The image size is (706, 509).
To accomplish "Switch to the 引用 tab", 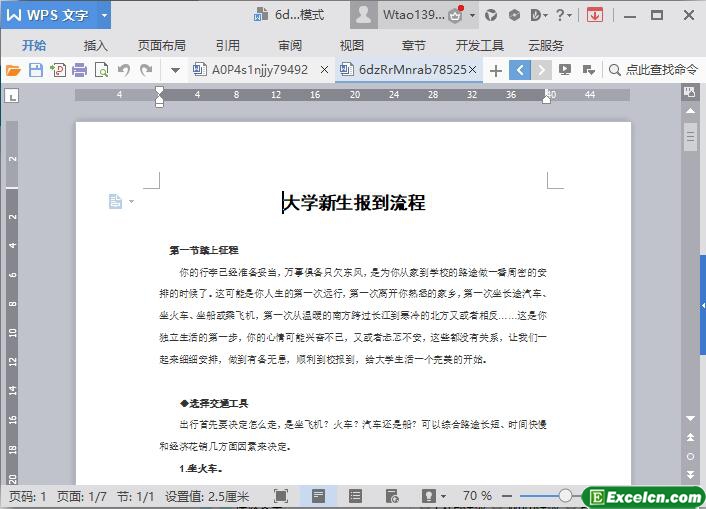I will pyautogui.click(x=228, y=45).
